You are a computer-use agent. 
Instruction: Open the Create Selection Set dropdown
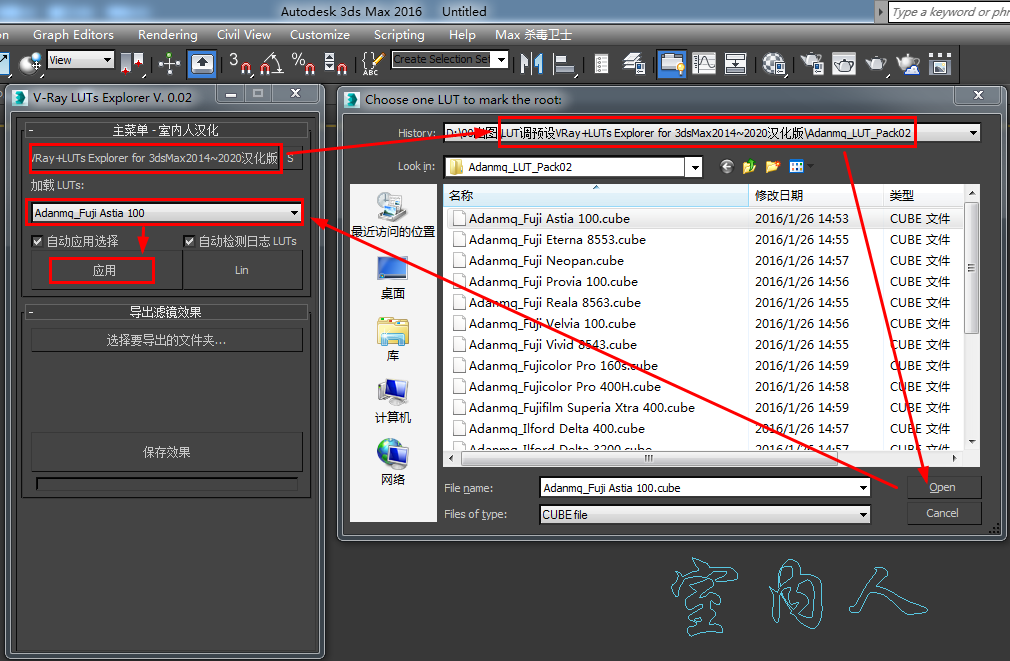(502, 60)
